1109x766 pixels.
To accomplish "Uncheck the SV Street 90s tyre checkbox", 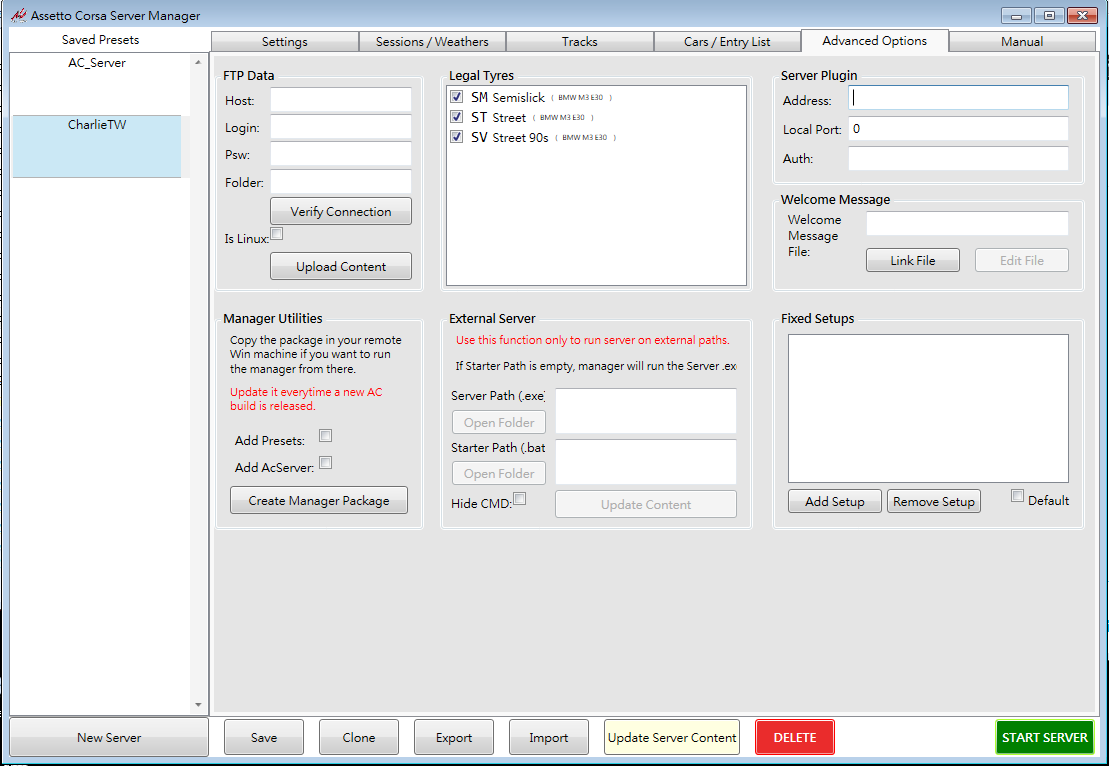I will pyautogui.click(x=457, y=137).
